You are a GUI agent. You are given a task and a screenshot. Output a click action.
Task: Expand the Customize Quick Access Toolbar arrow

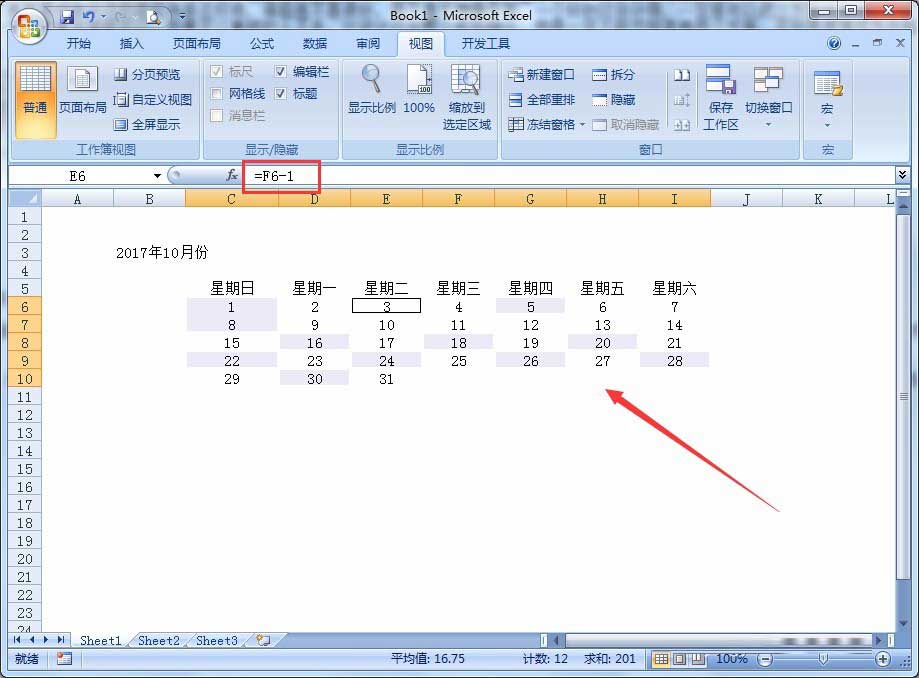(182, 17)
